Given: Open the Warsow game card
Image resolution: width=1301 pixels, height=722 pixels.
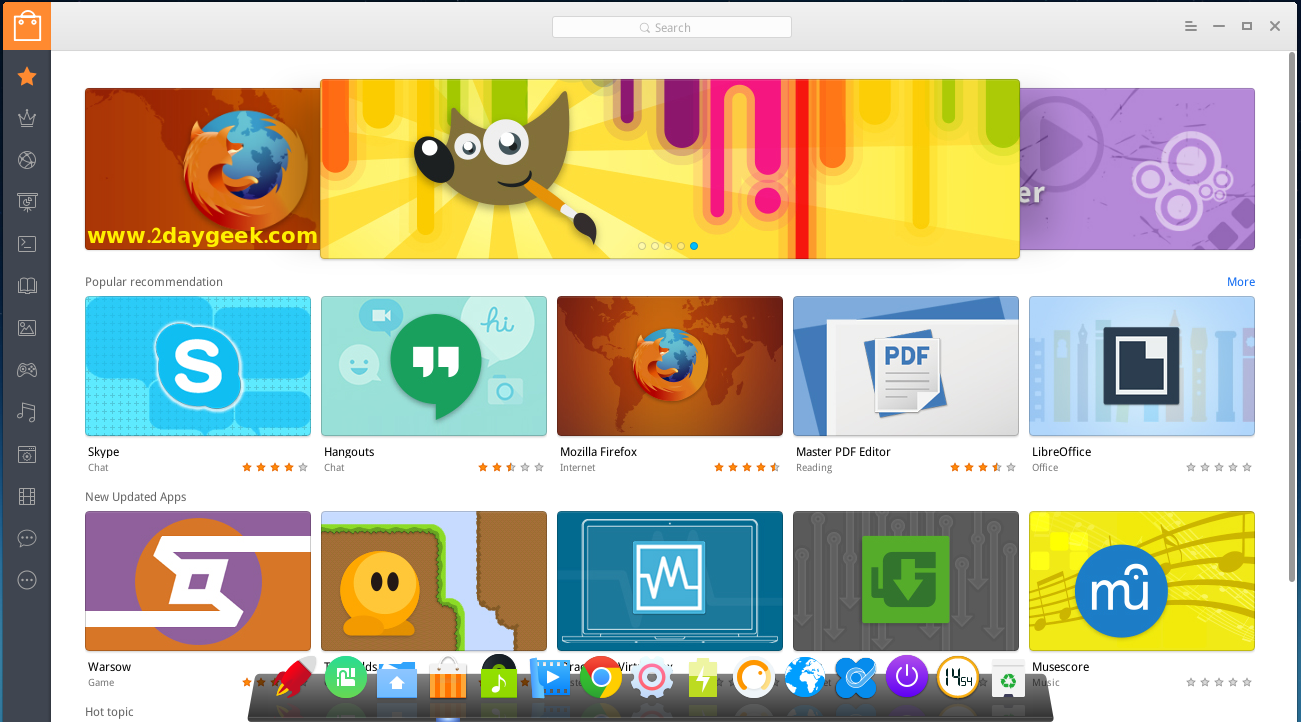Looking at the screenshot, I should pos(198,581).
